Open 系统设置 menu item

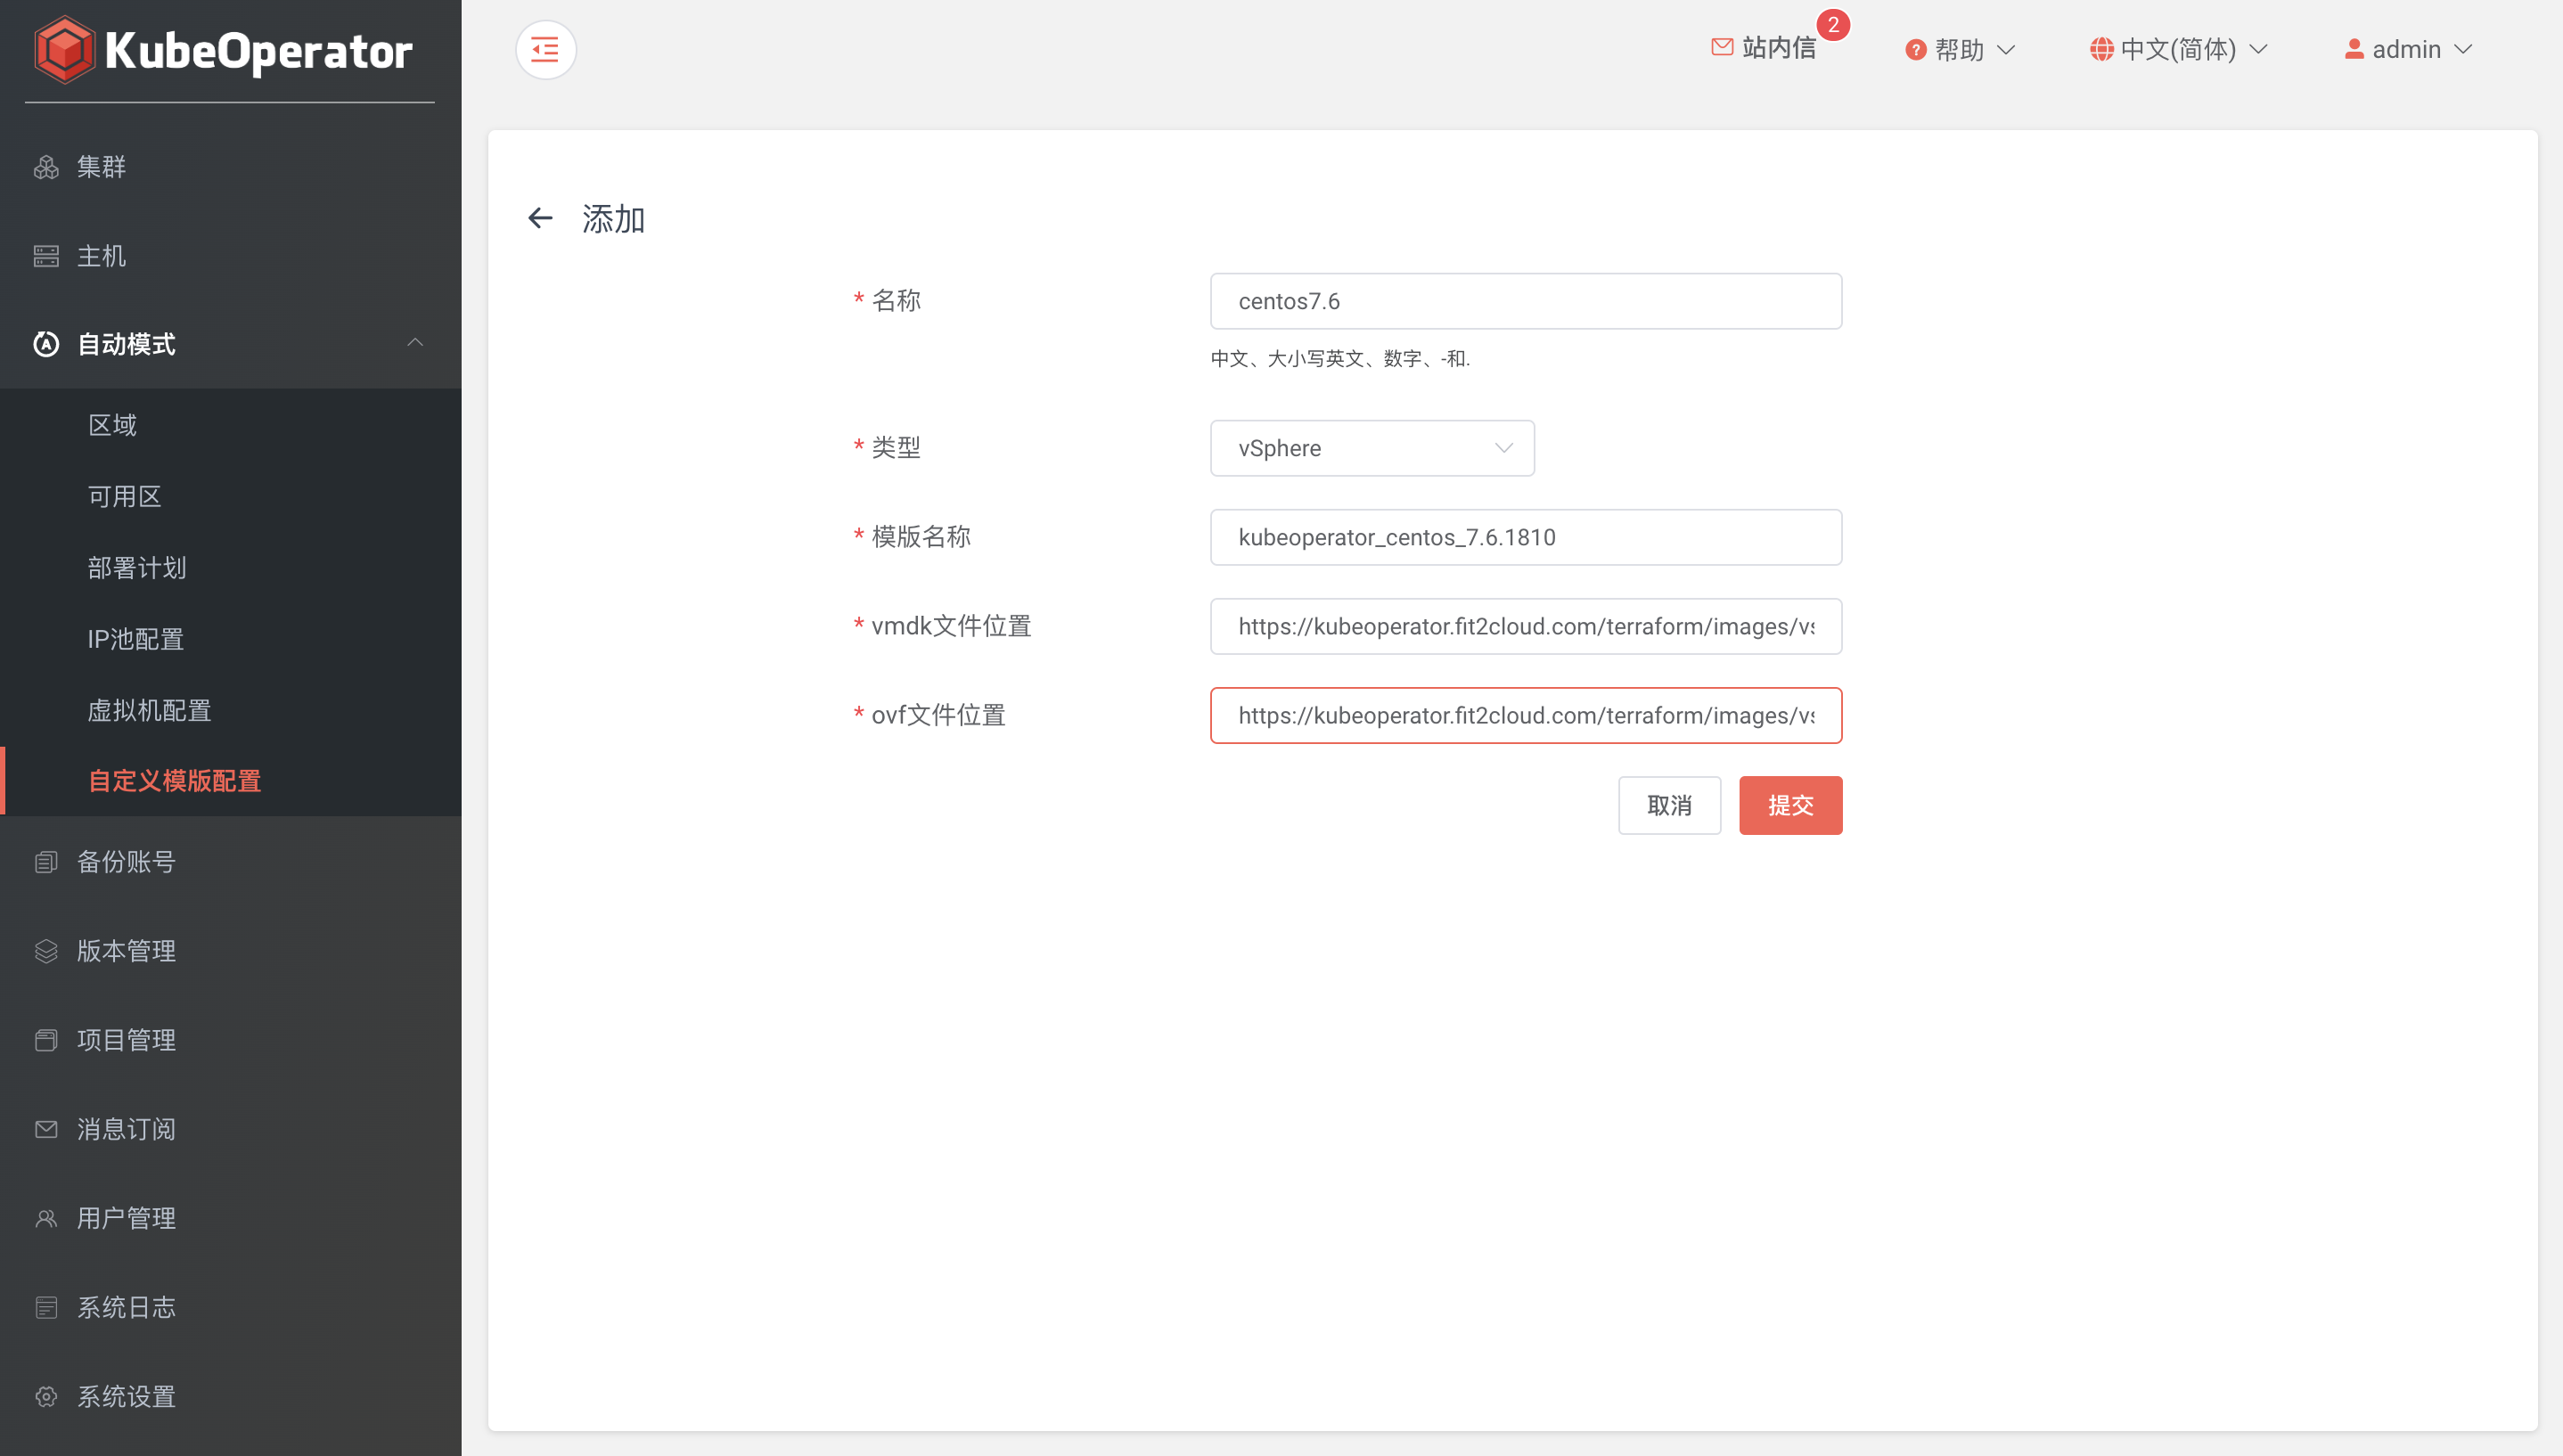tap(231, 1396)
